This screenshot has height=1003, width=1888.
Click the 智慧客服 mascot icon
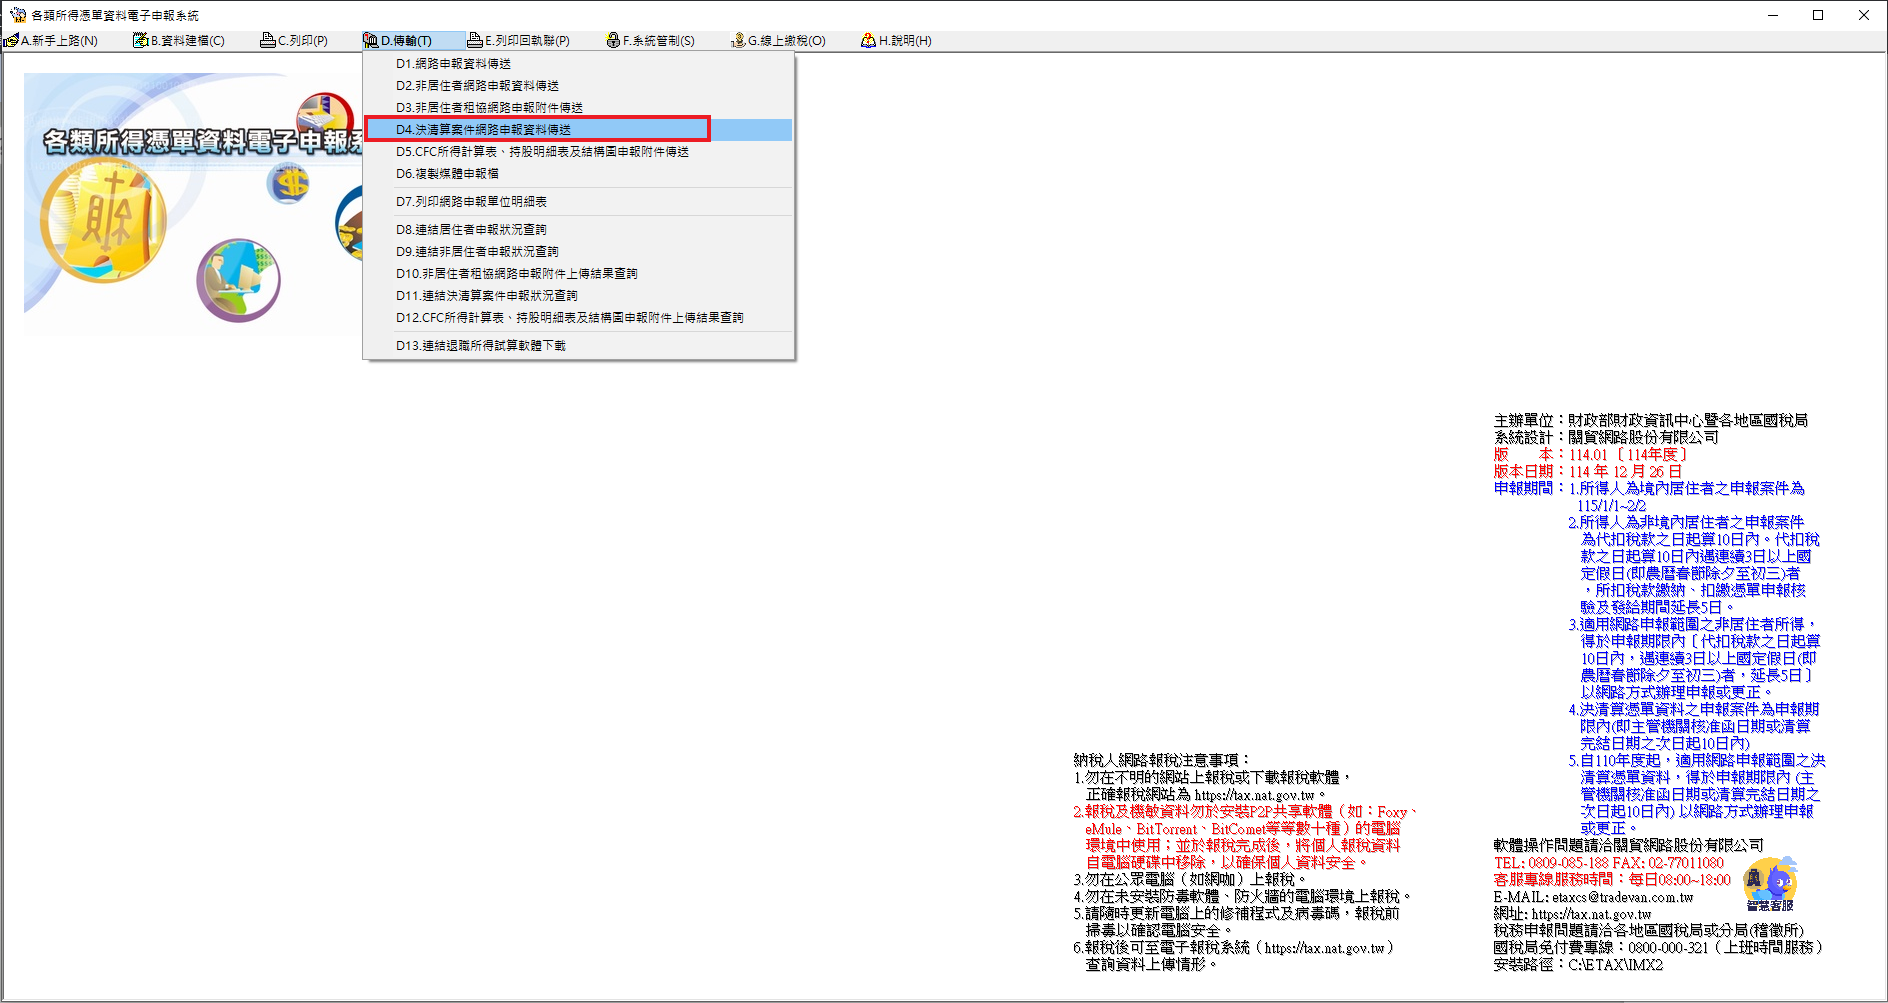click(1769, 883)
